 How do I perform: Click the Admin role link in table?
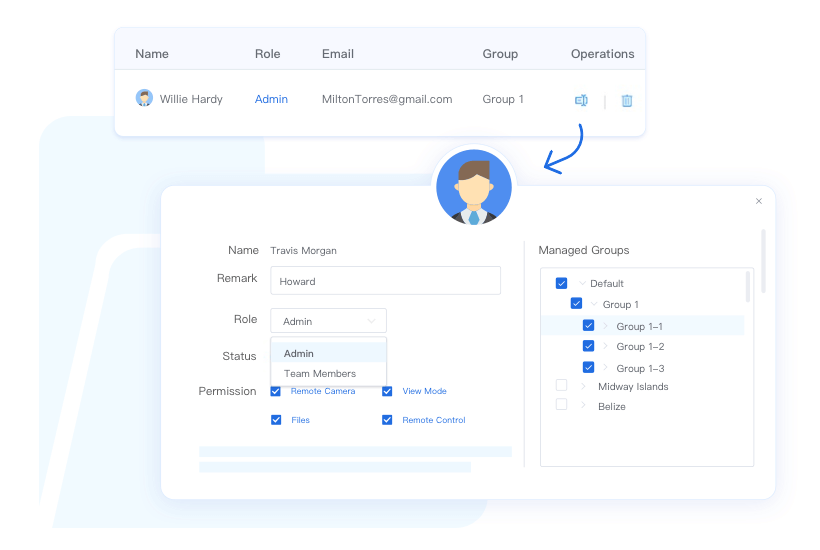point(271,99)
